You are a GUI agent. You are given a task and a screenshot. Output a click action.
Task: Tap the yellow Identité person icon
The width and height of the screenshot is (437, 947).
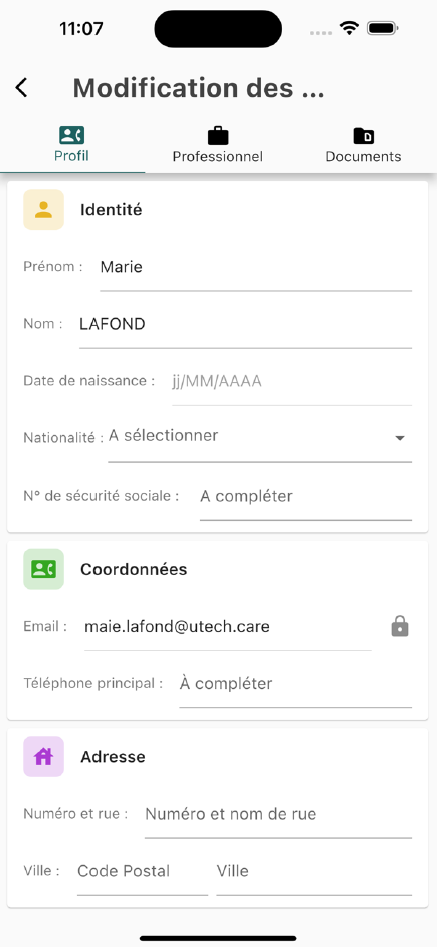tap(43, 210)
